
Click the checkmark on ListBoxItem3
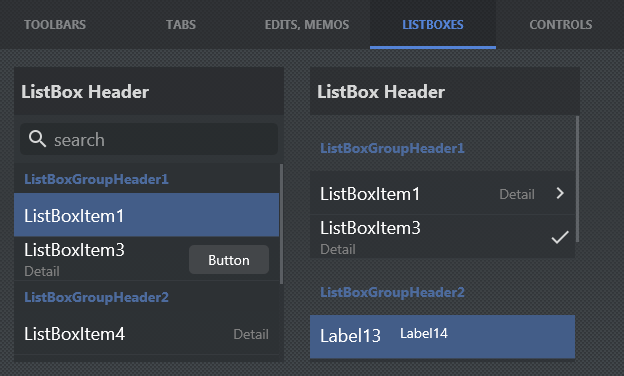(560, 237)
